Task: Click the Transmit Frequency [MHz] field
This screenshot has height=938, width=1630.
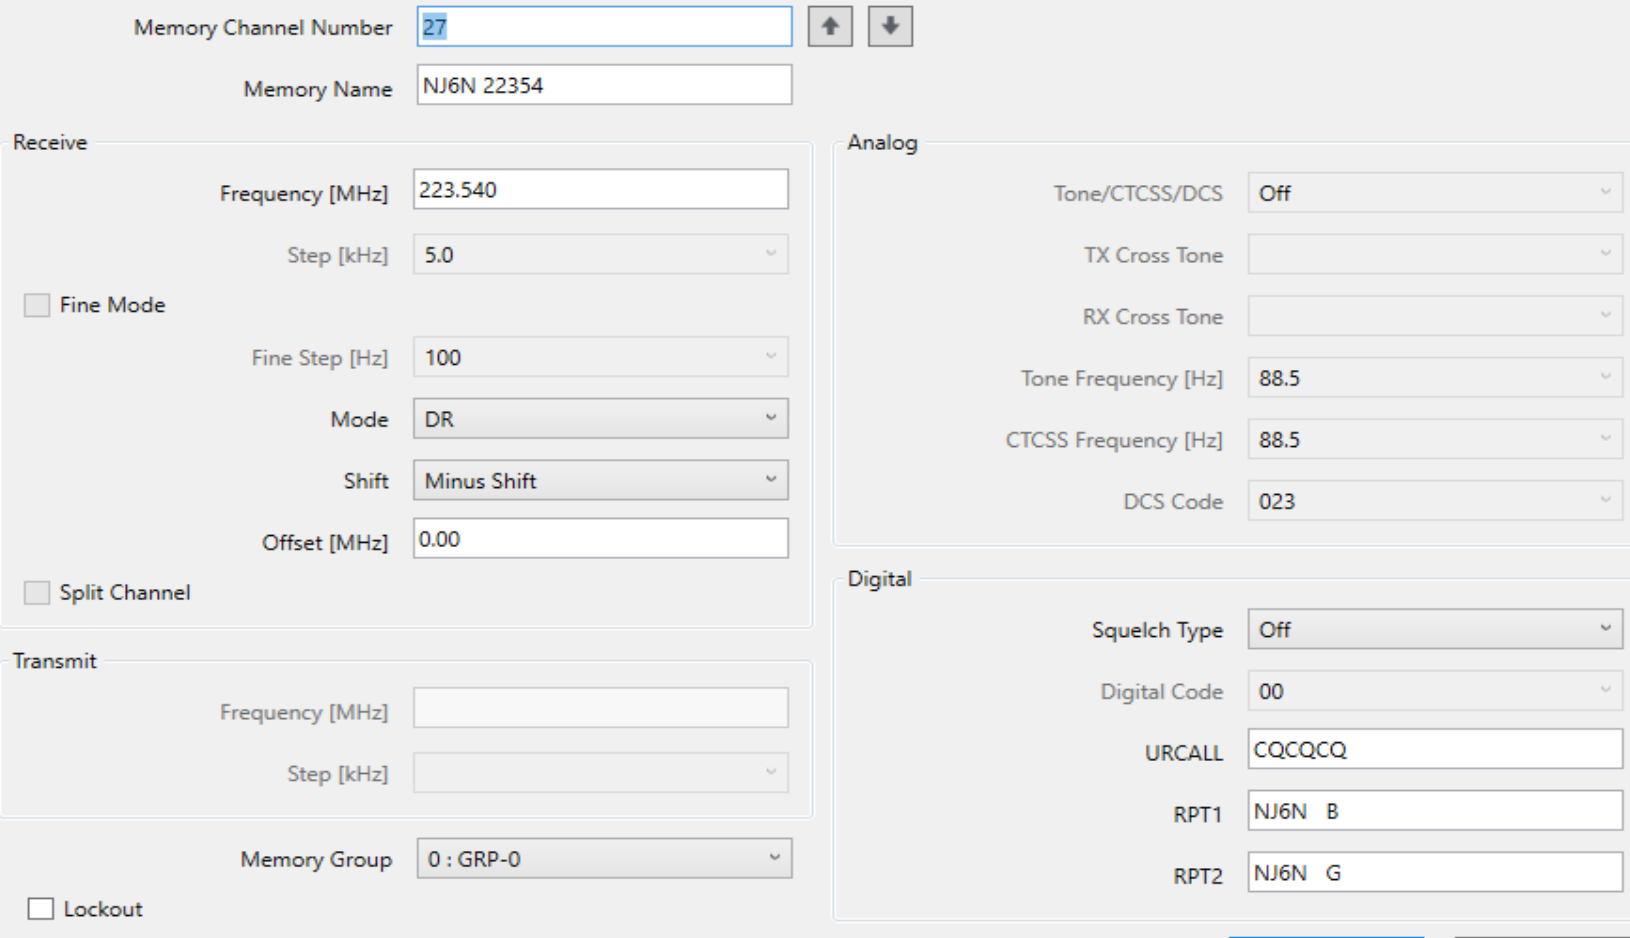Action: [601, 708]
